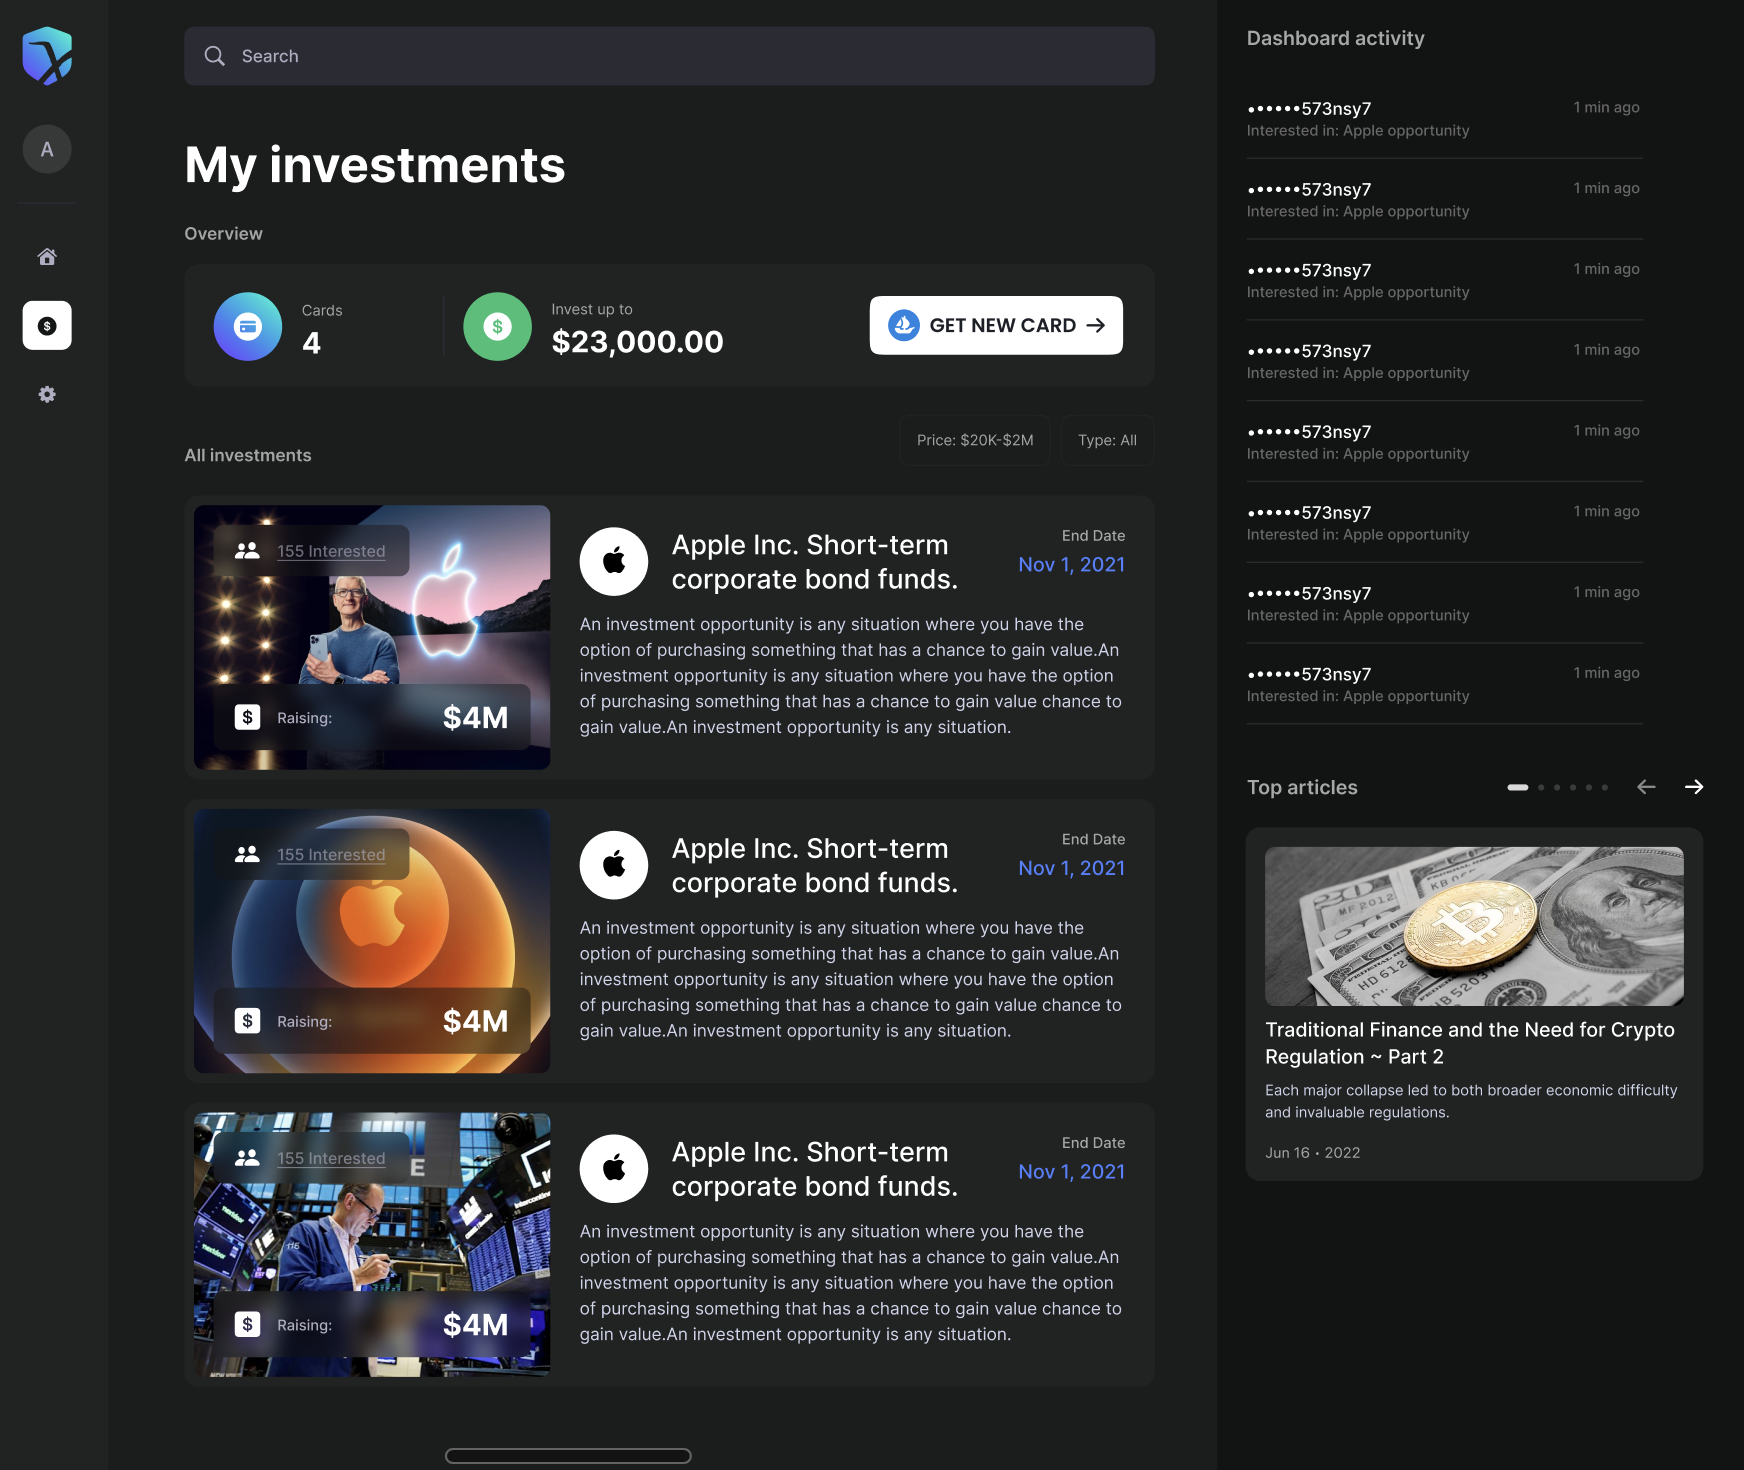Open 155 Interested link on first card
The width and height of the screenshot is (1744, 1470).
pos(331,551)
